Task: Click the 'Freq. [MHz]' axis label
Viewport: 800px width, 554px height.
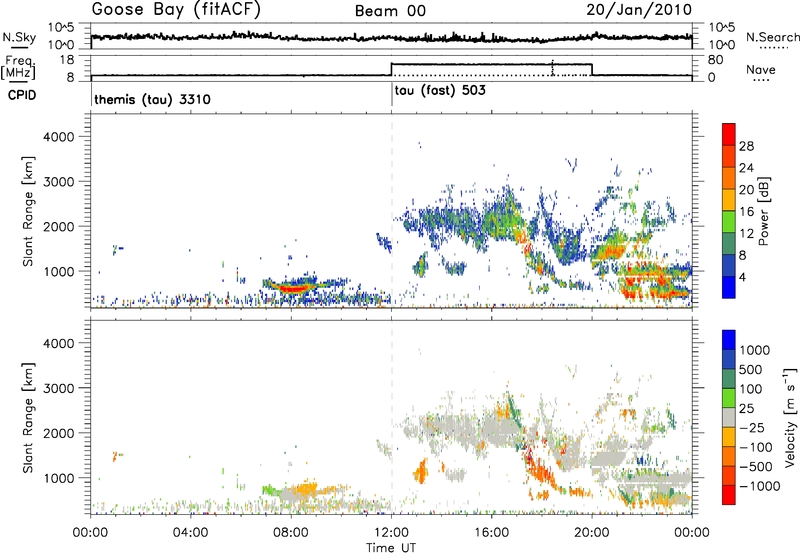Action: 18,67
